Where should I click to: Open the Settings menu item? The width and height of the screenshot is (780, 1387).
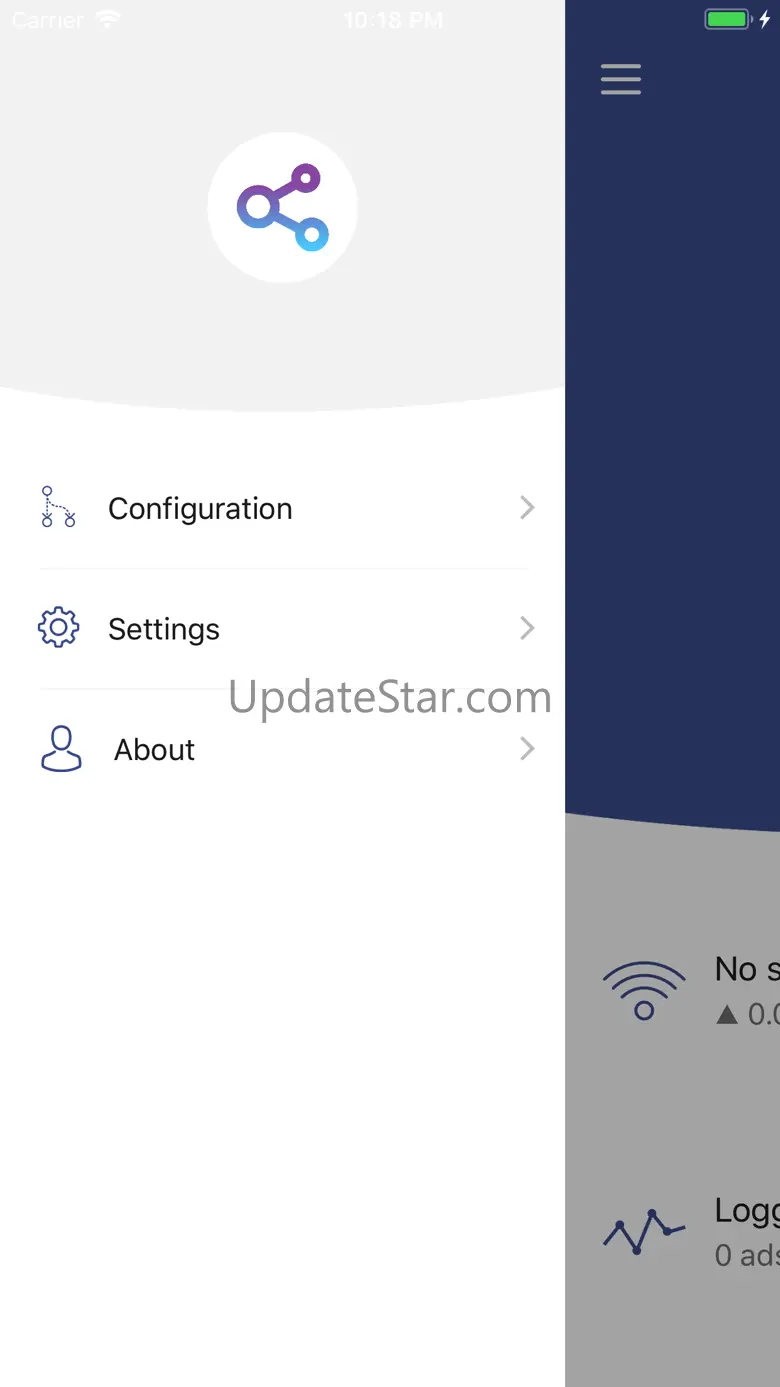point(283,628)
